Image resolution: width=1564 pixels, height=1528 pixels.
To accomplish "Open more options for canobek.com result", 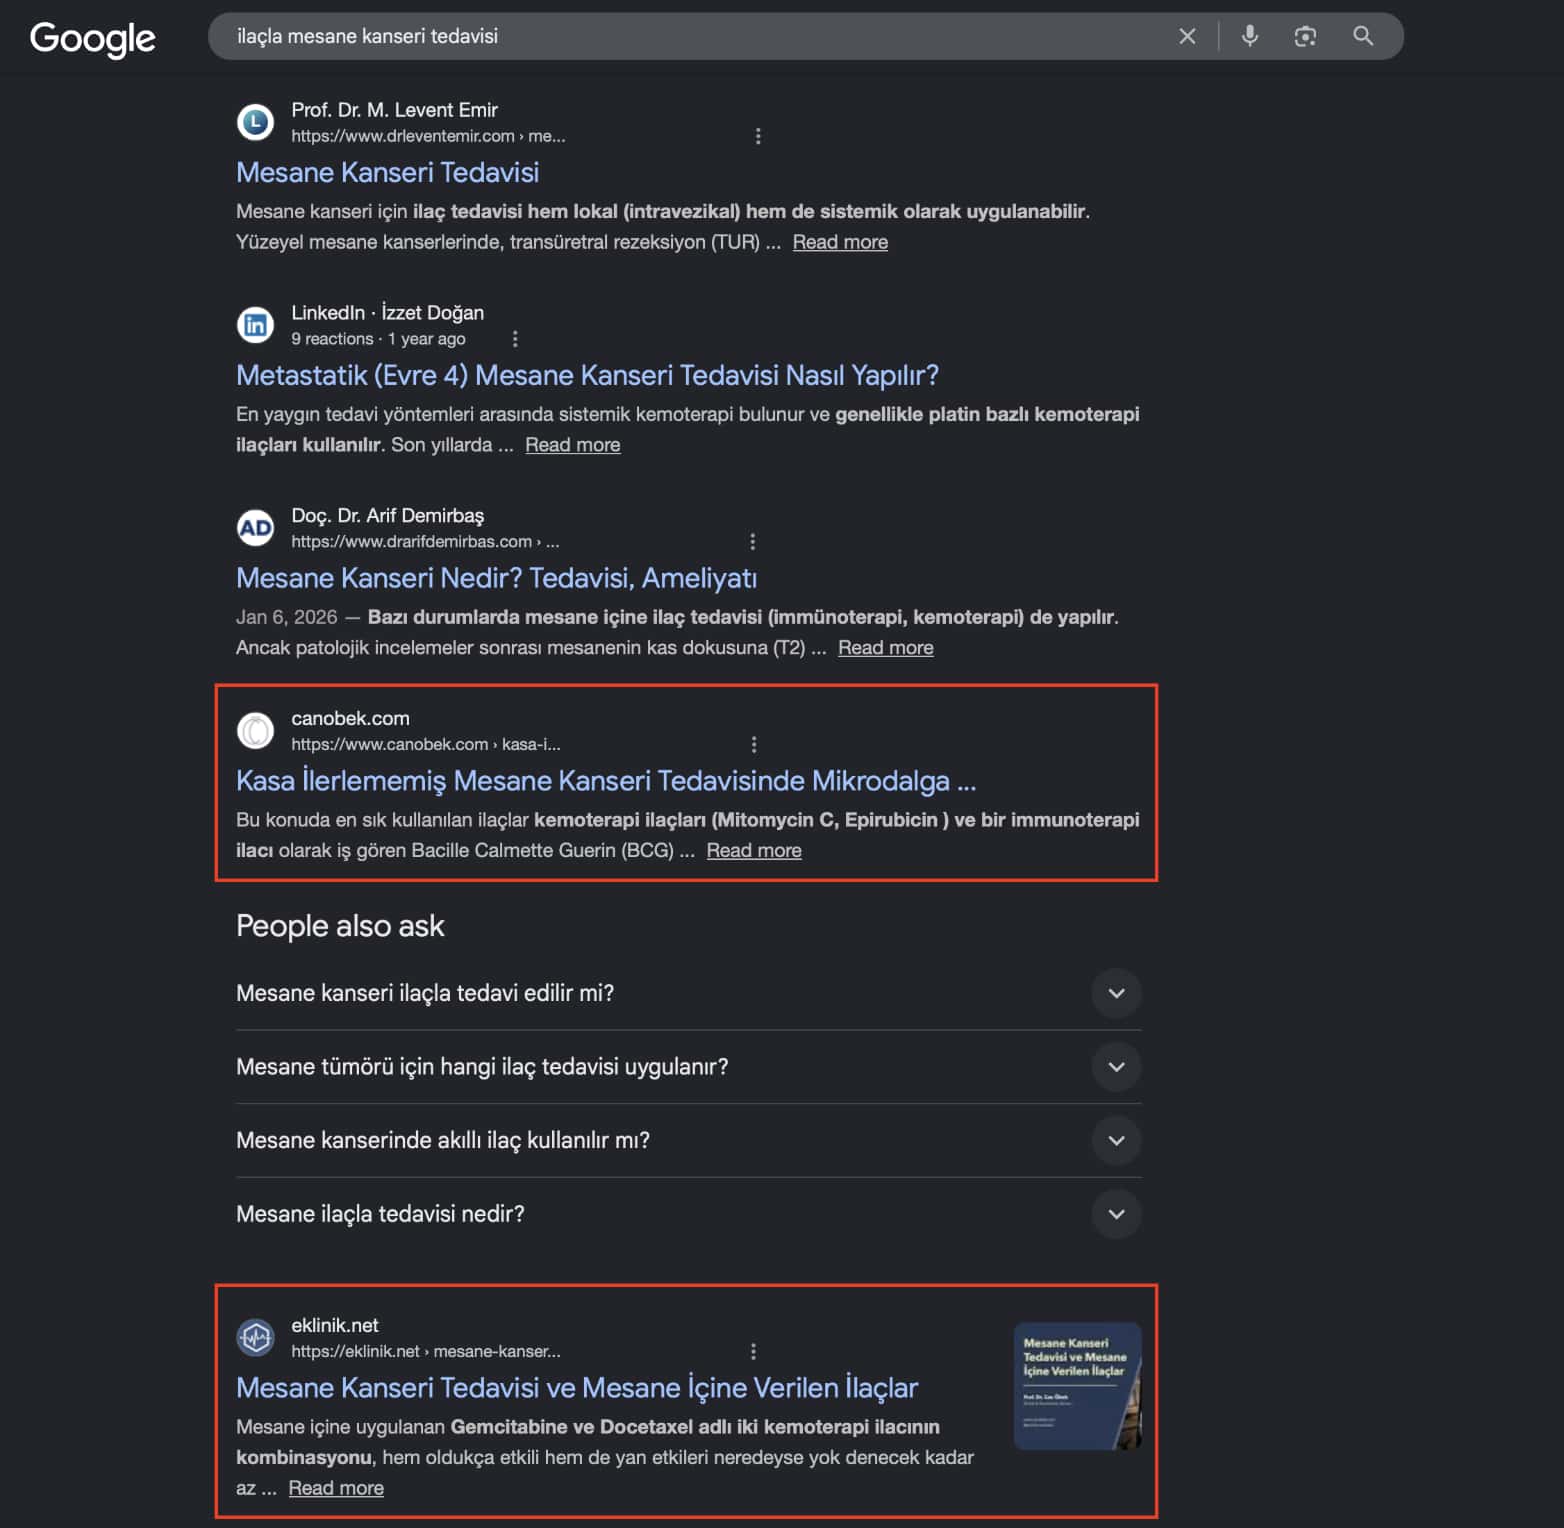I will [x=754, y=744].
